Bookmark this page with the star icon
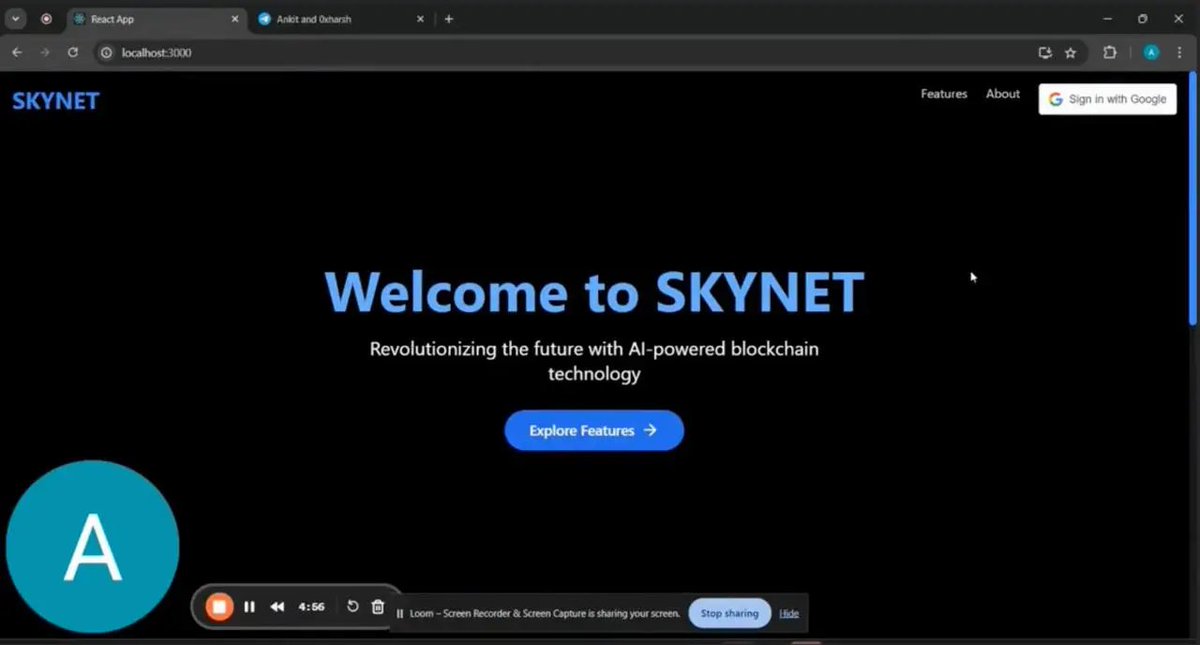 (x=1070, y=53)
